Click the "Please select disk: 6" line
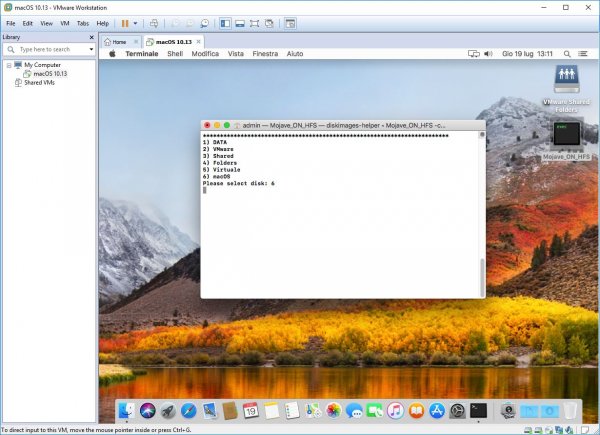This screenshot has height=435, width=600. [238, 183]
